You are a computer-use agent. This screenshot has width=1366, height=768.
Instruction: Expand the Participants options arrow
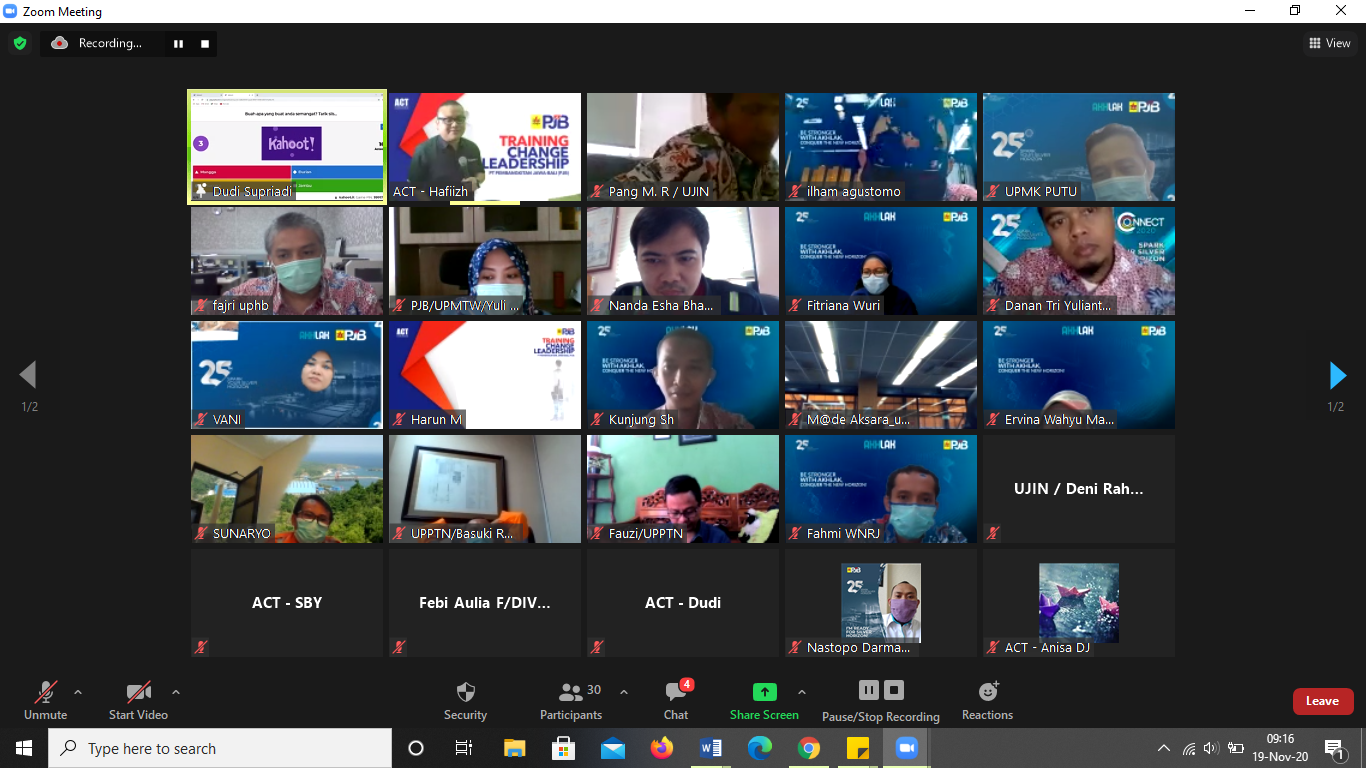[x=624, y=692]
